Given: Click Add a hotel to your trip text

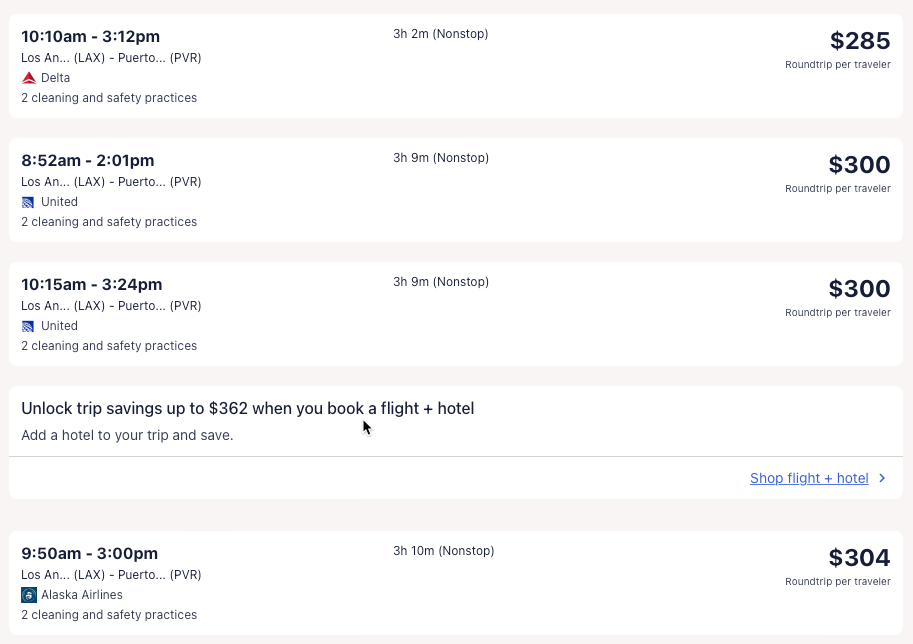Looking at the screenshot, I should [127, 436].
